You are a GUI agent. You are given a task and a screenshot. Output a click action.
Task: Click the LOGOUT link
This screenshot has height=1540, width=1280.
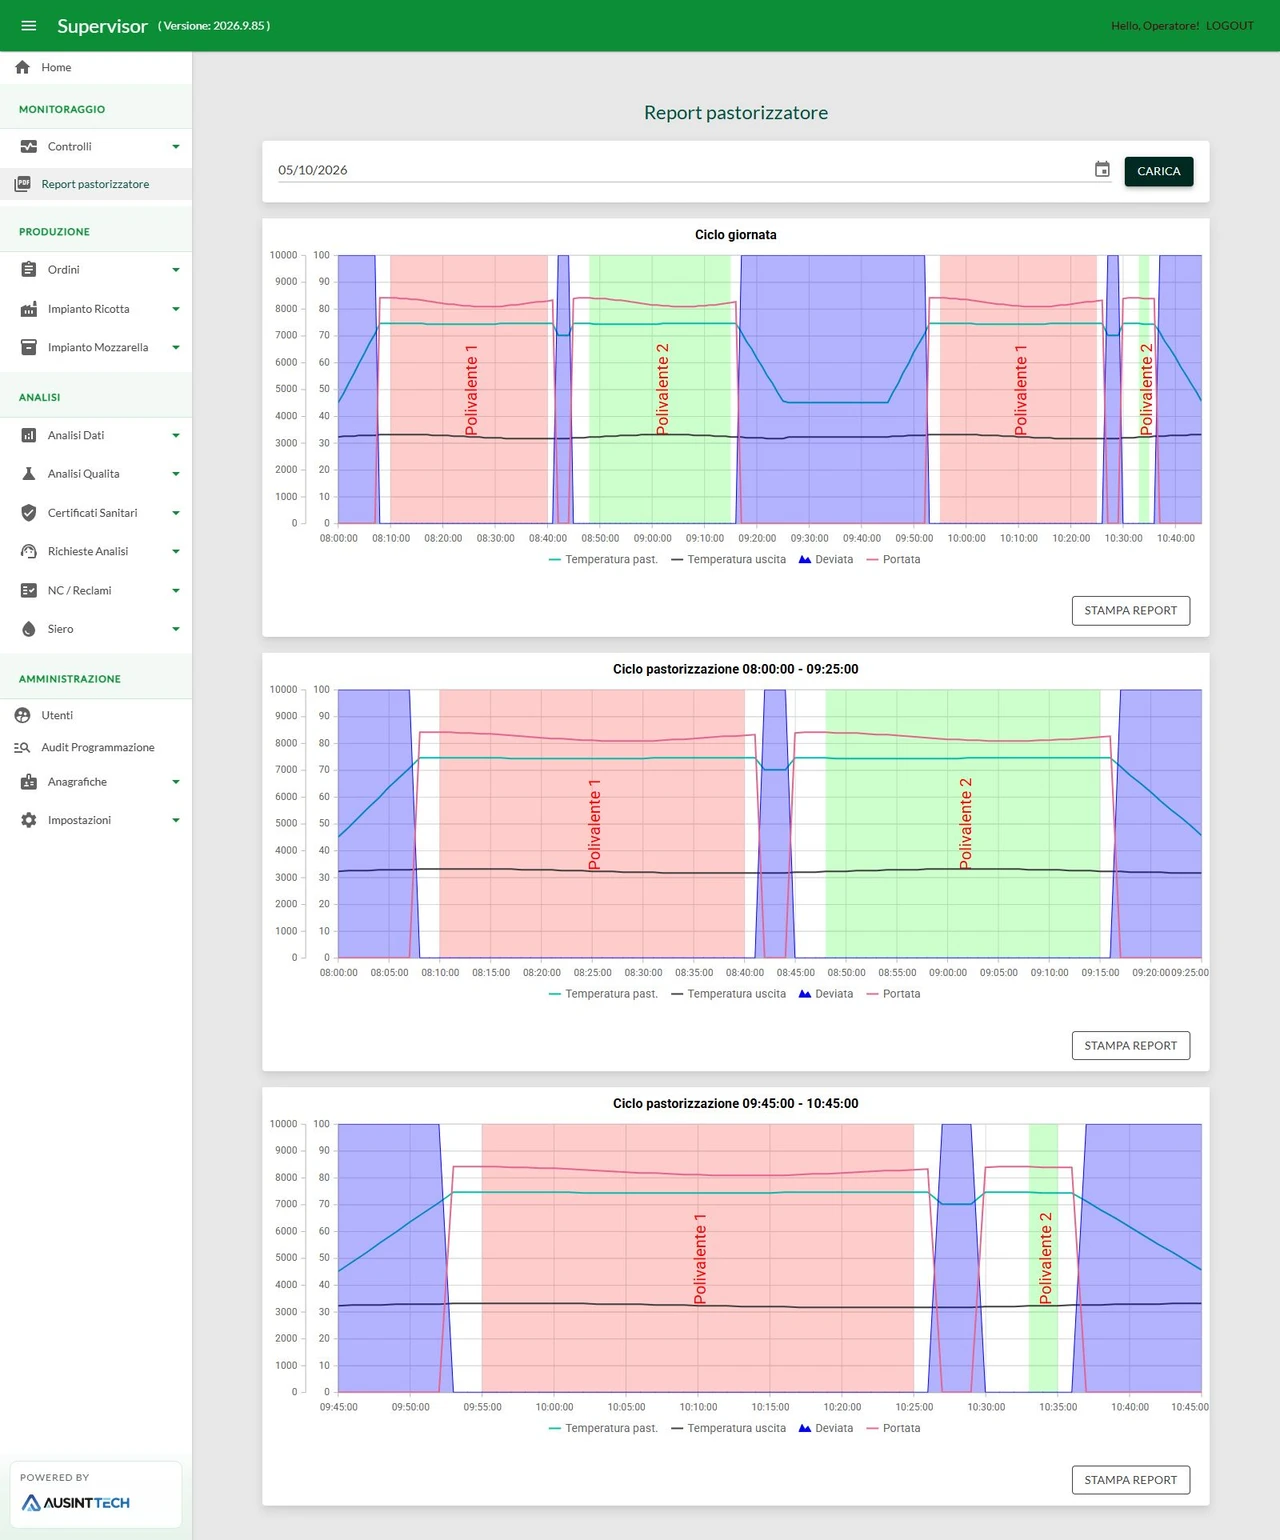click(x=1229, y=26)
